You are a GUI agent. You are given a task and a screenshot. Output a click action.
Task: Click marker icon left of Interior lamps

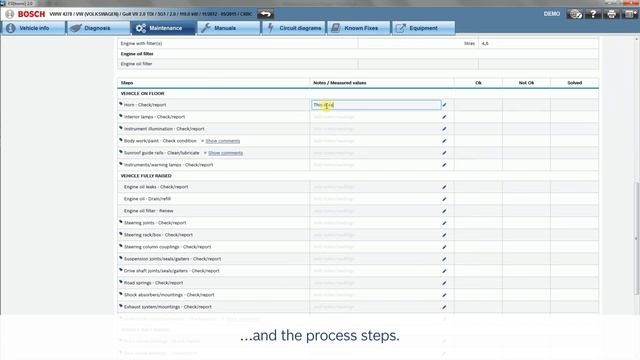point(121,116)
